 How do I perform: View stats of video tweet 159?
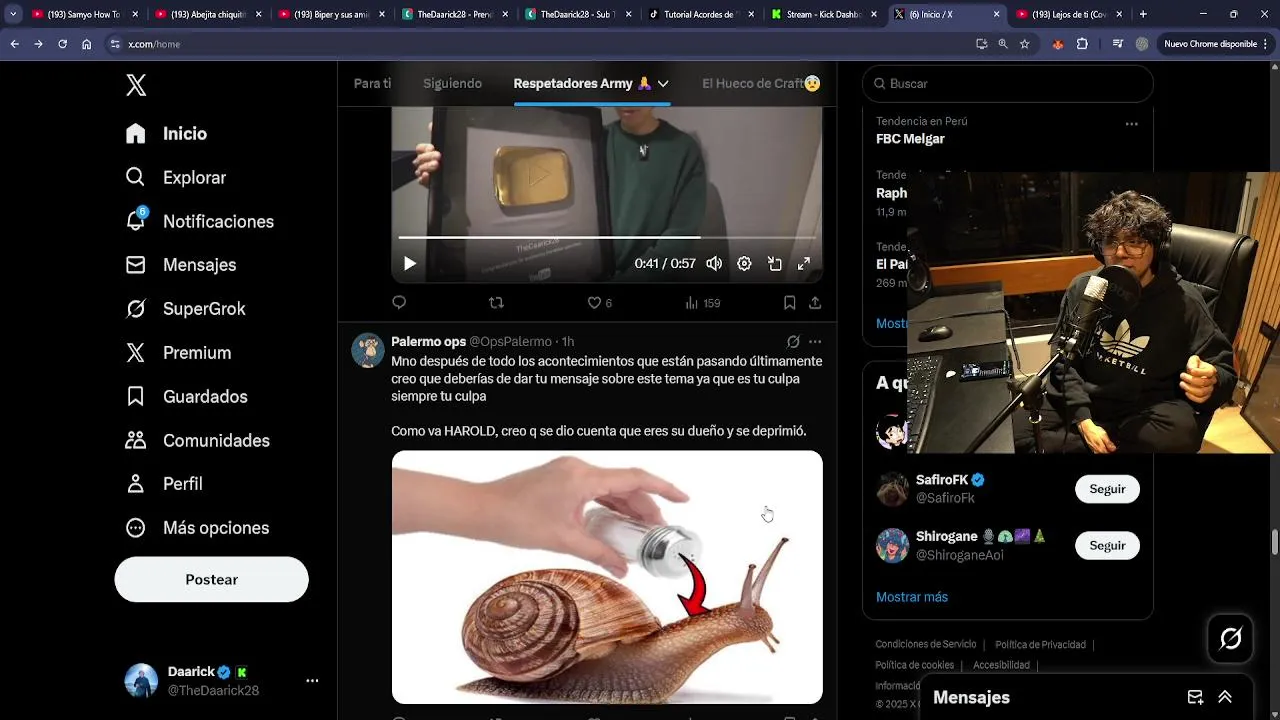pyautogui.click(x=702, y=302)
